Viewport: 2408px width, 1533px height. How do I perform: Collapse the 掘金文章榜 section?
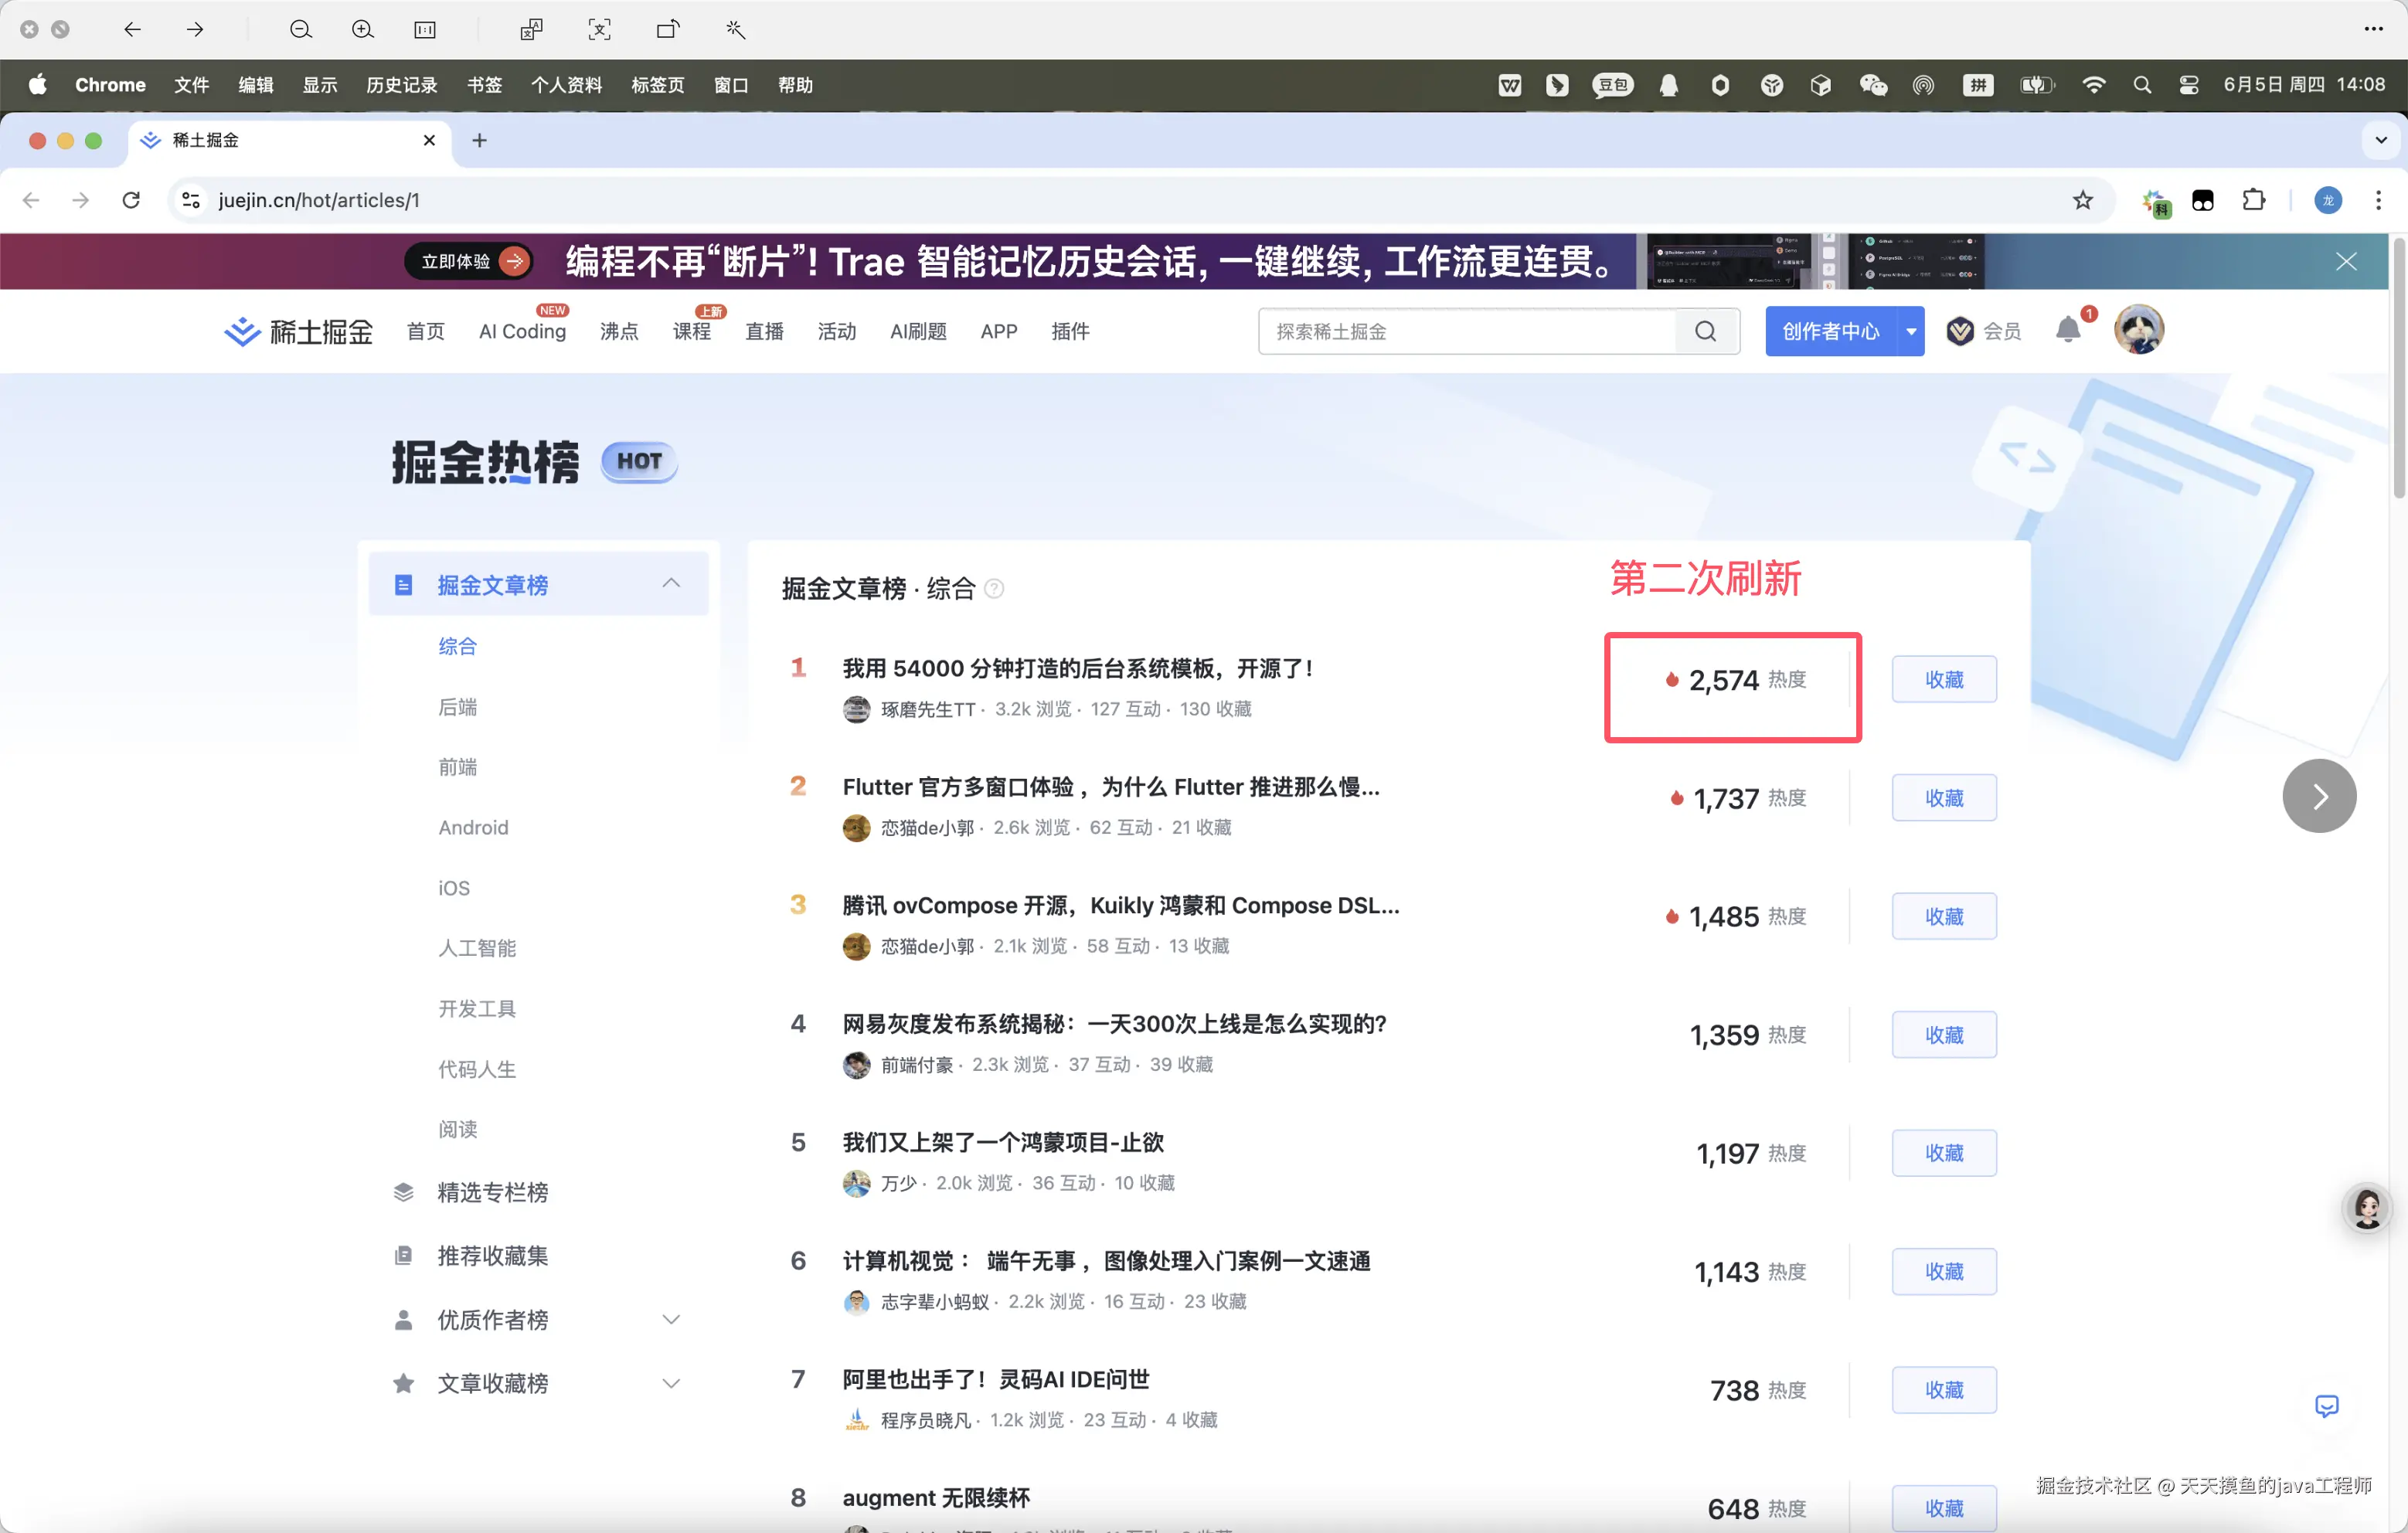[x=671, y=583]
